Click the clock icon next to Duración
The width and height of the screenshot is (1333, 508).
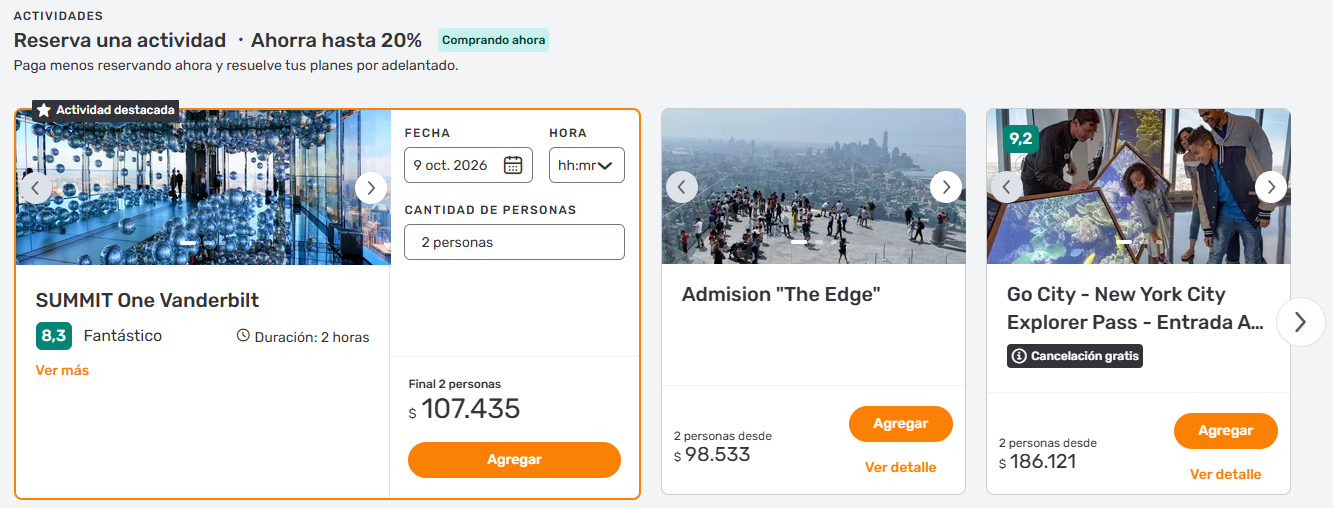pyautogui.click(x=243, y=336)
